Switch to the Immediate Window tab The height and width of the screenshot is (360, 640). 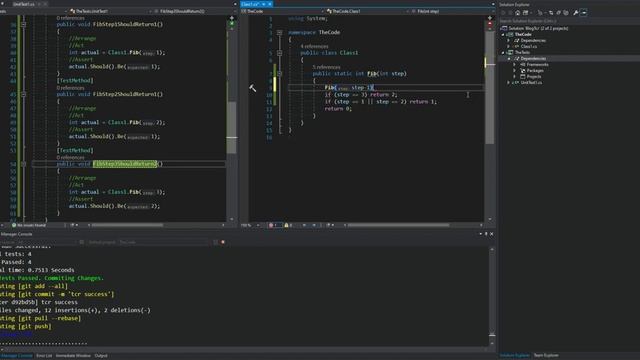(x=73, y=356)
